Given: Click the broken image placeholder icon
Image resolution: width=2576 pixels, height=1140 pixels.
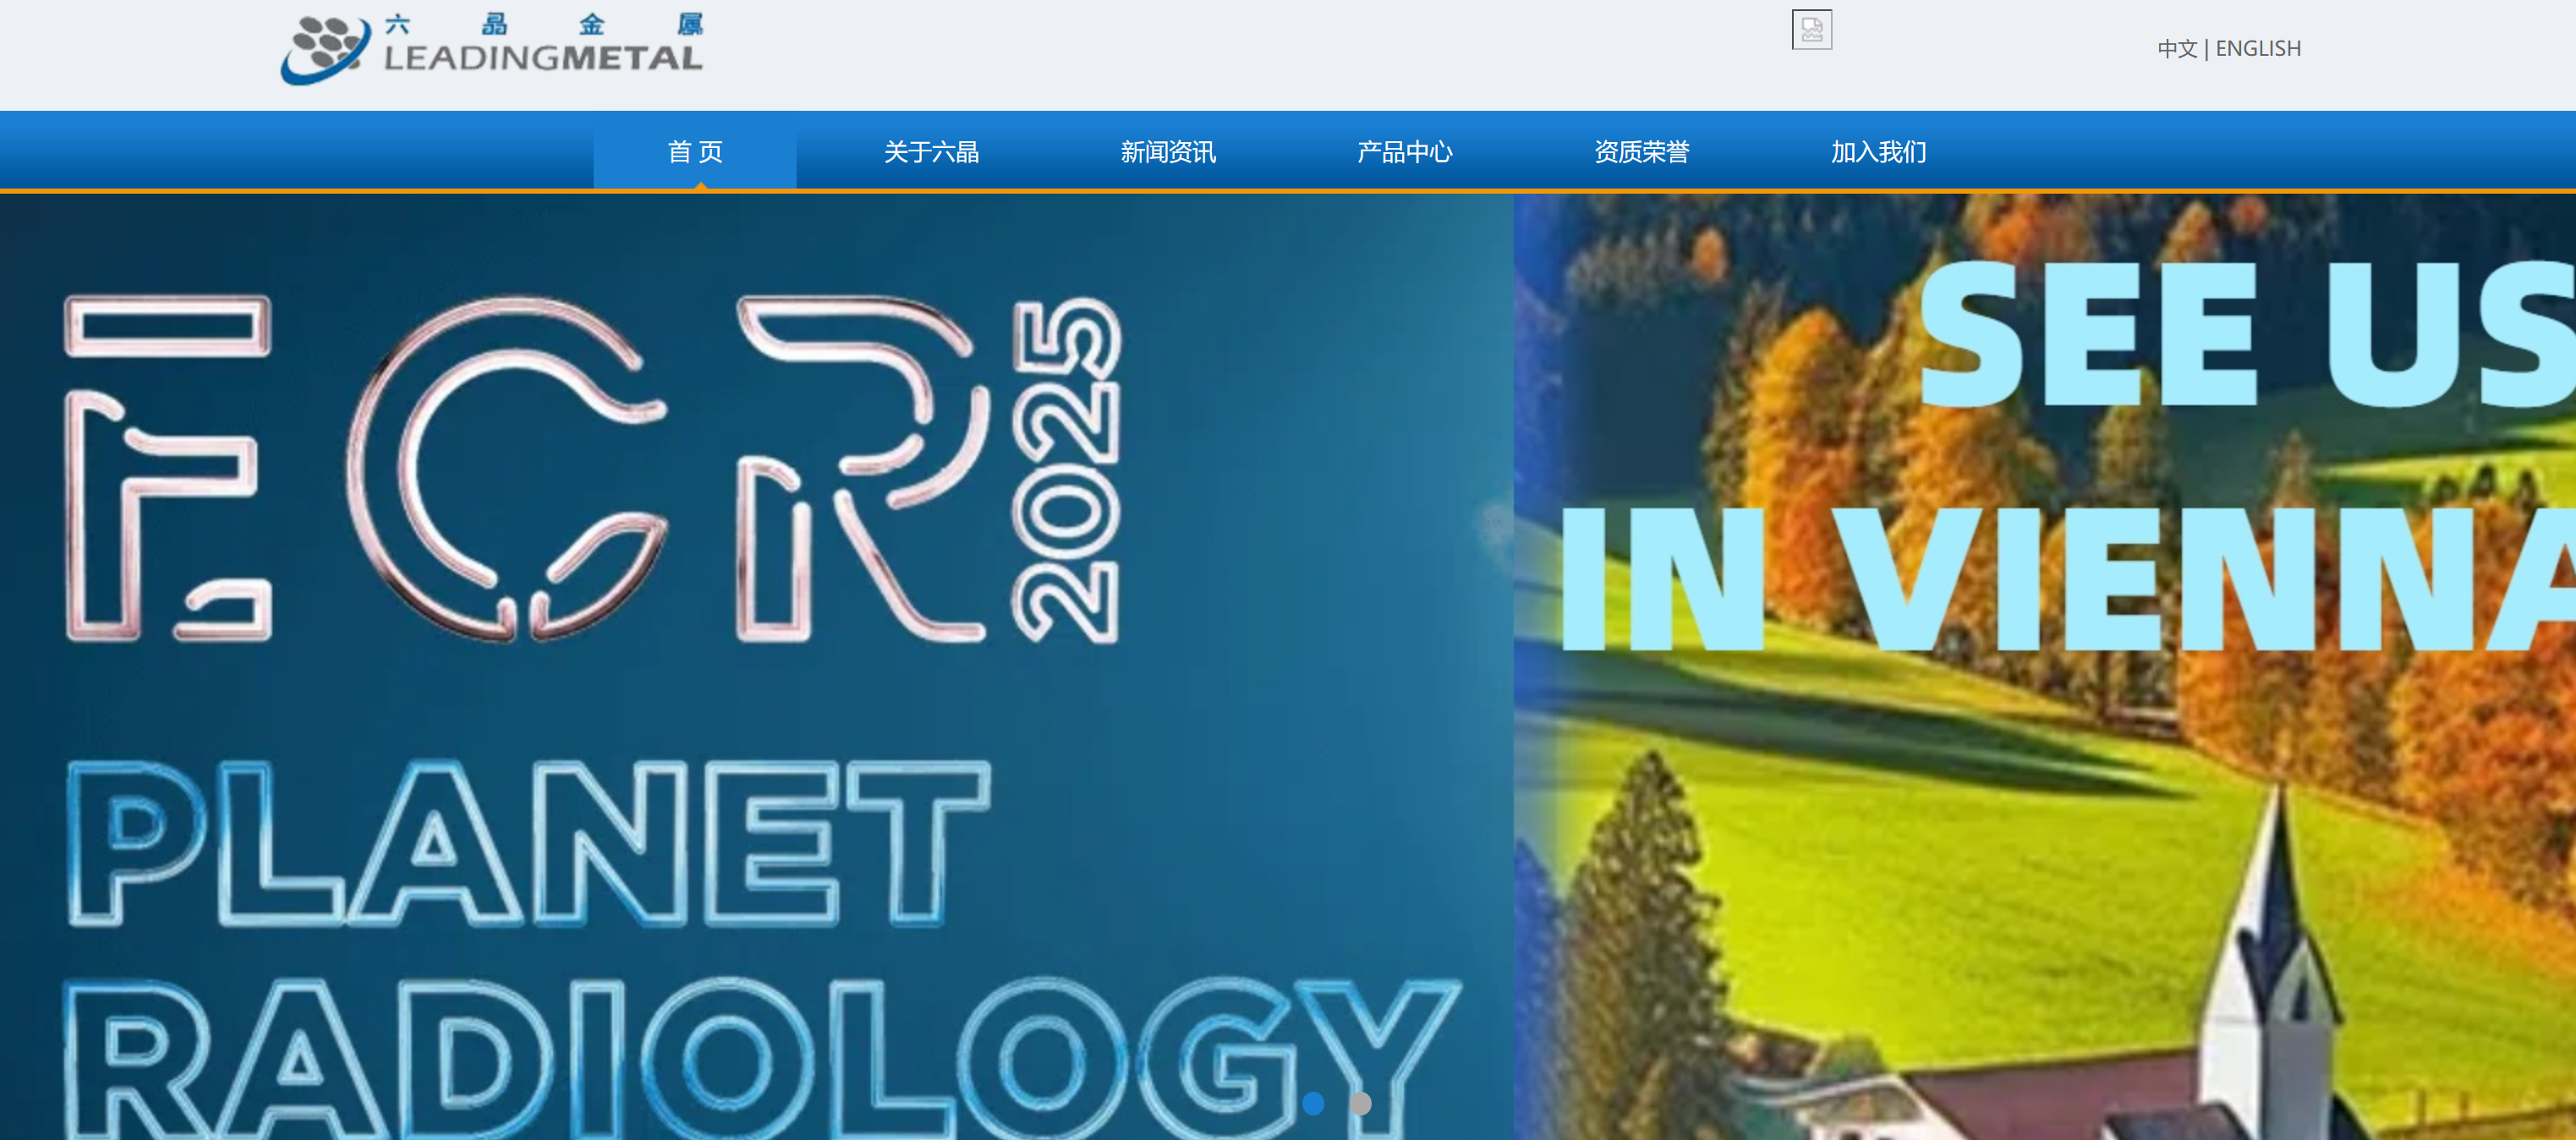Looking at the screenshot, I should [1811, 30].
